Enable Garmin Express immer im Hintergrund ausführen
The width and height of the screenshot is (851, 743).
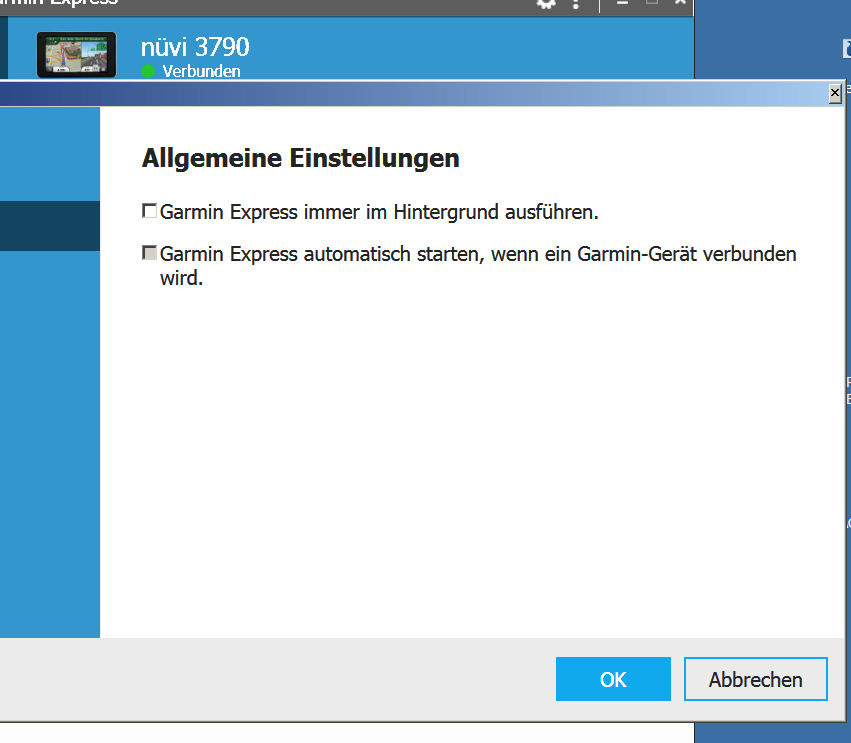(x=149, y=211)
